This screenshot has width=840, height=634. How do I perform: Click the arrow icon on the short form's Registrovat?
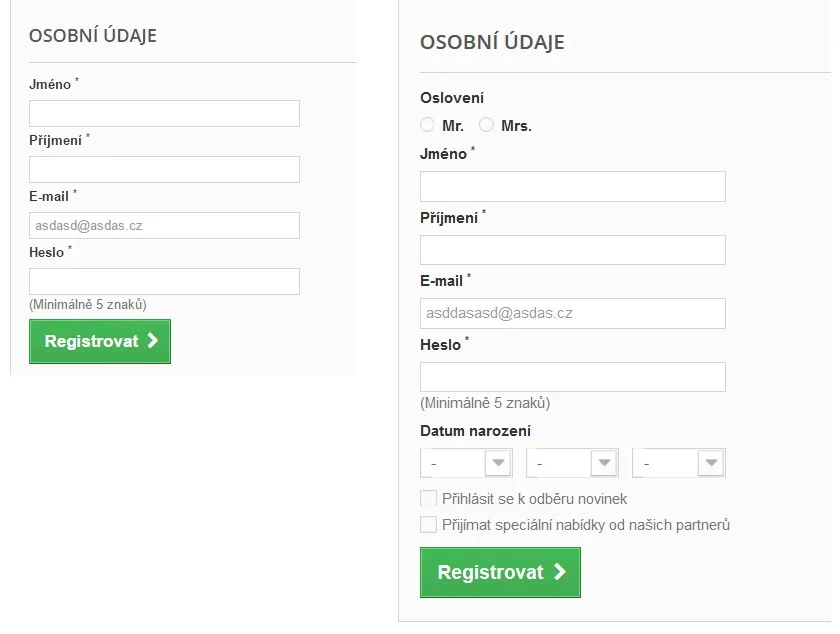152,341
